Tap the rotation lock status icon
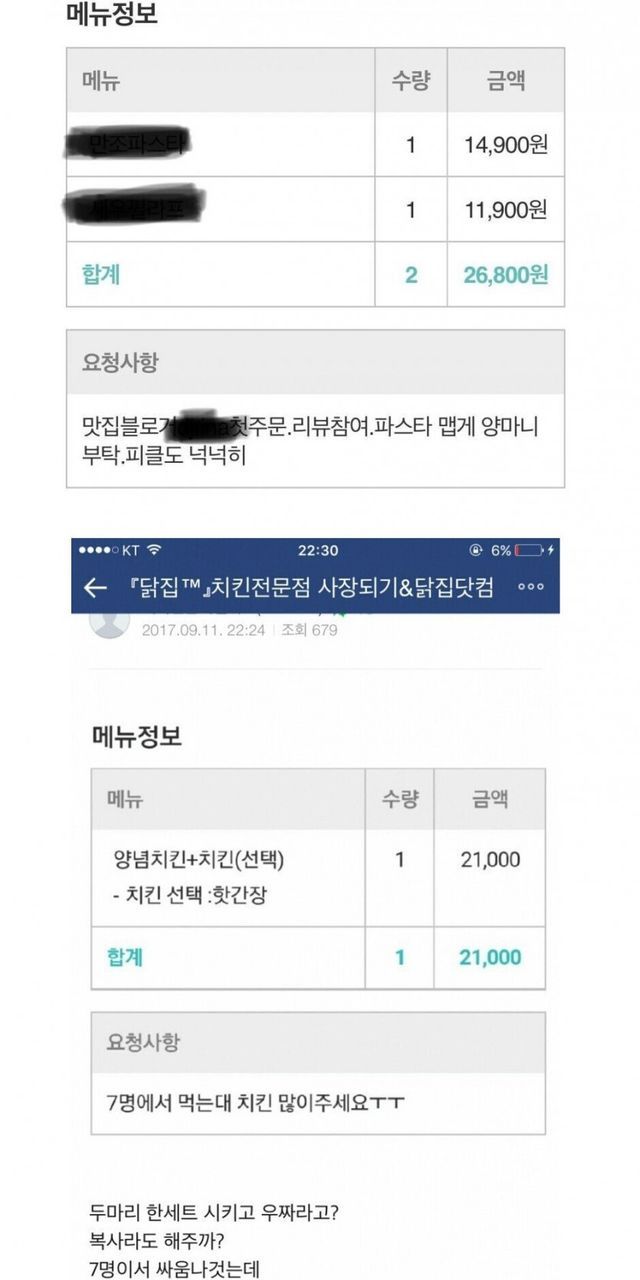Viewport: 640px width, 1280px height. coord(476,551)
